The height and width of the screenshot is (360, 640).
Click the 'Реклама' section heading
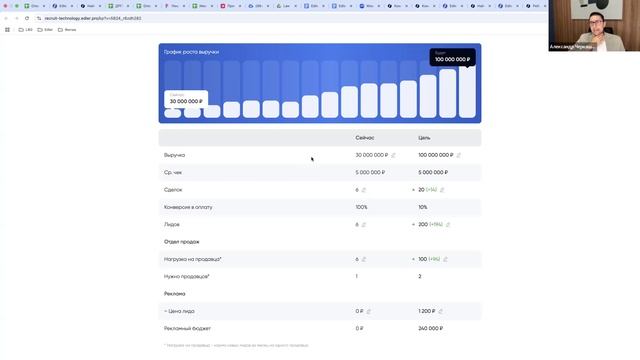[x=175, y=294]
